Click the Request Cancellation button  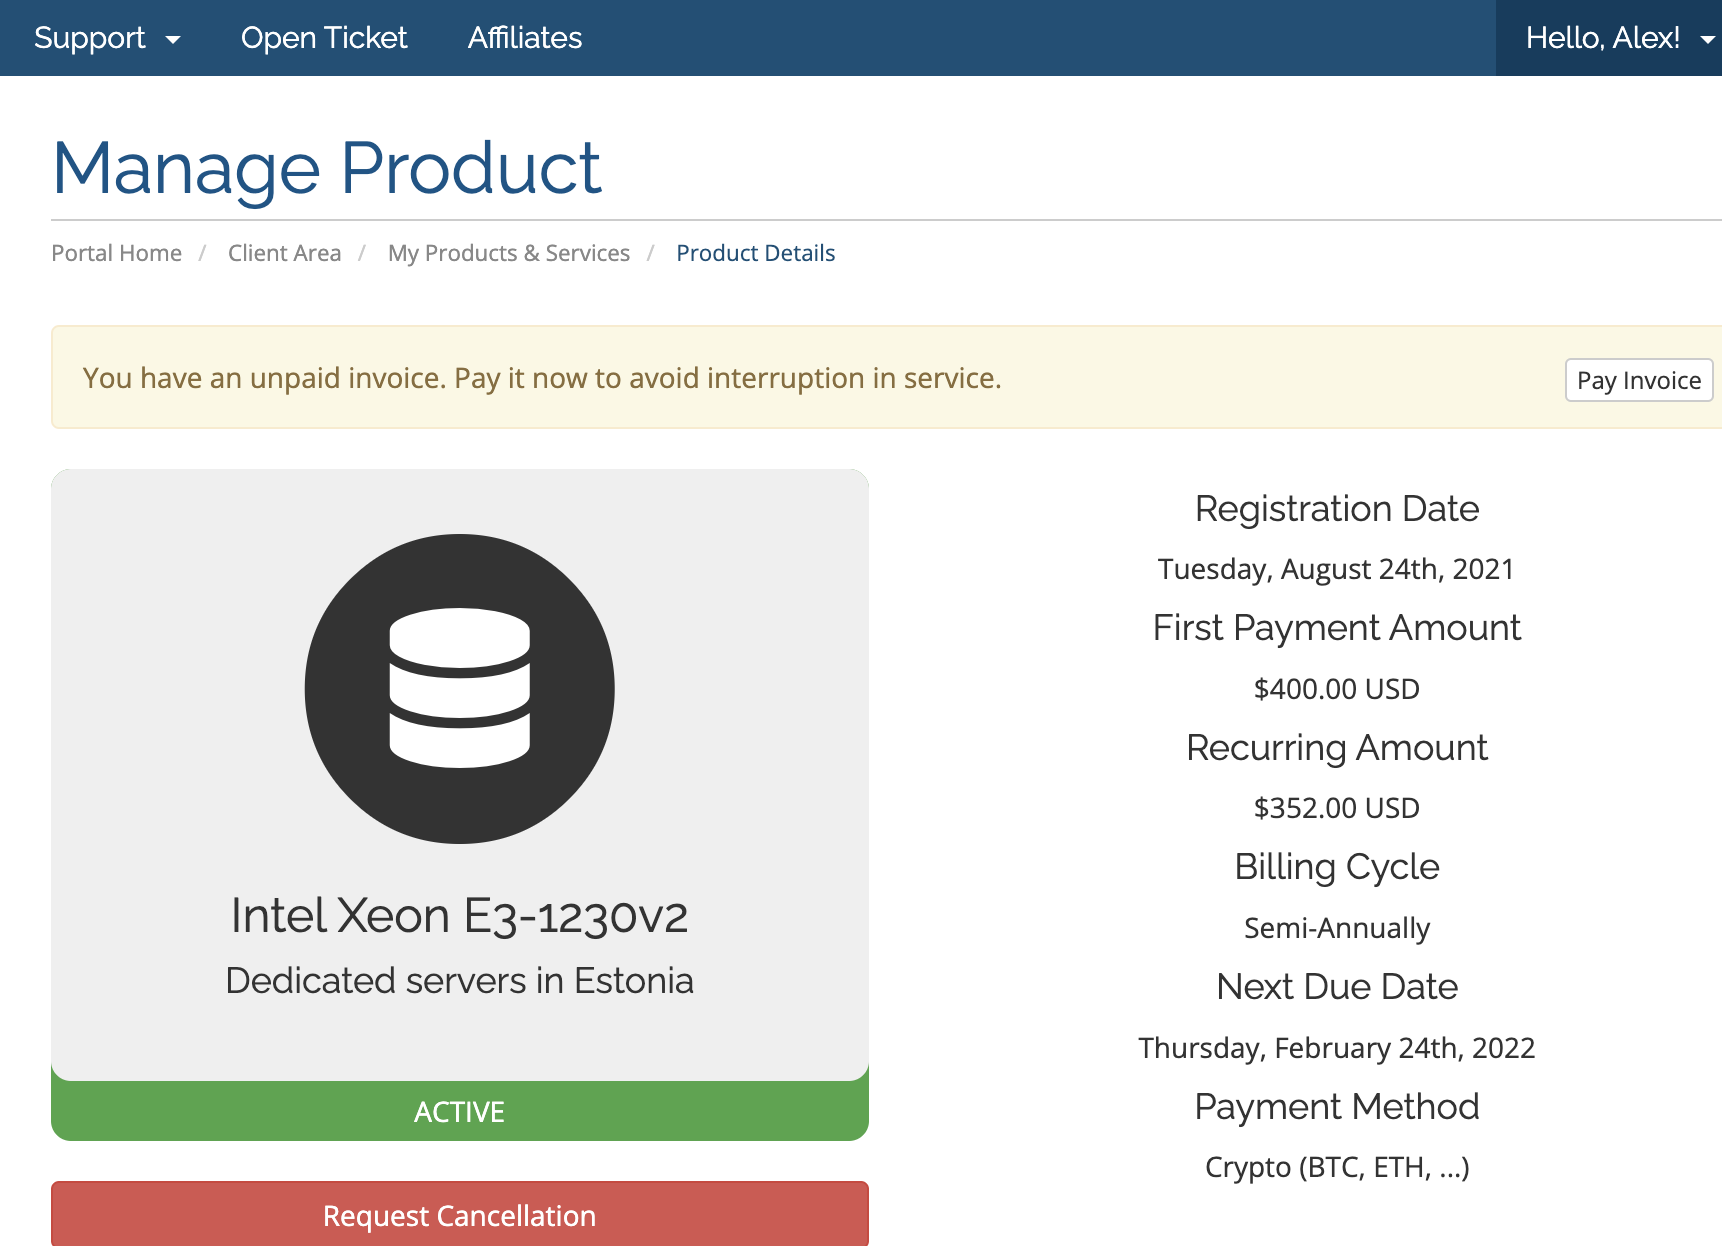(x=460, y=1215)
